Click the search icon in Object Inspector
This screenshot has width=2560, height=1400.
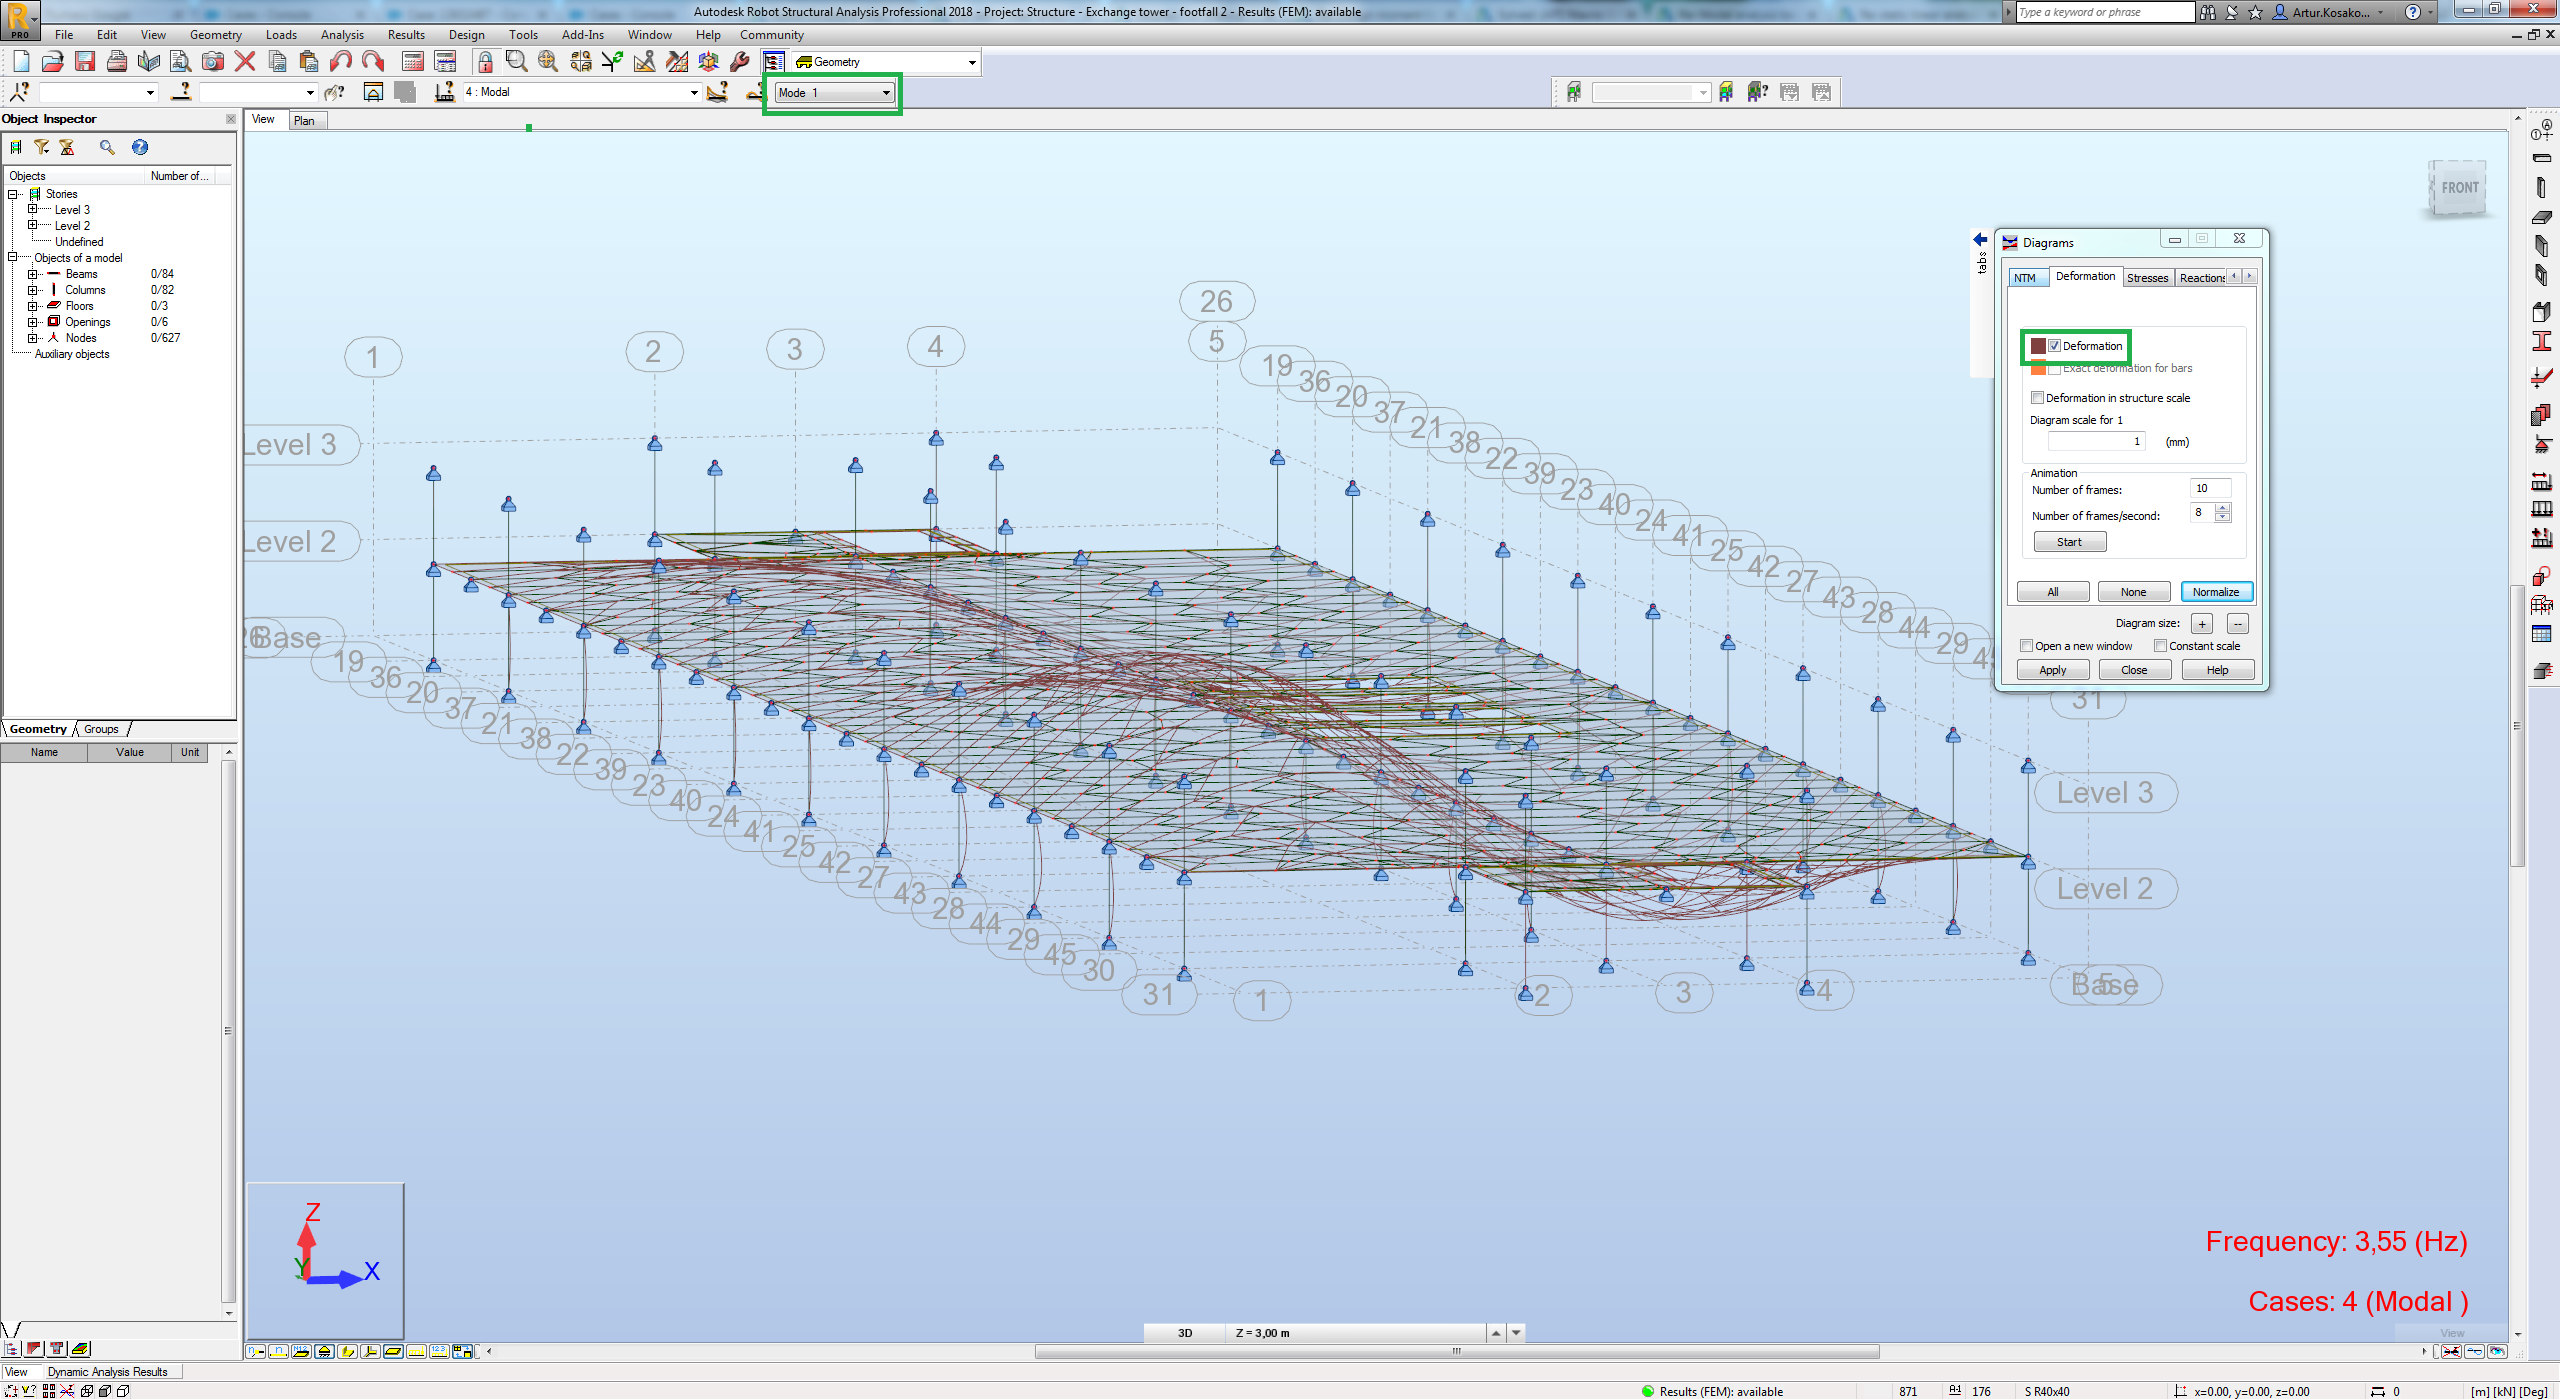pyautogui.click(x=108, y=147)
